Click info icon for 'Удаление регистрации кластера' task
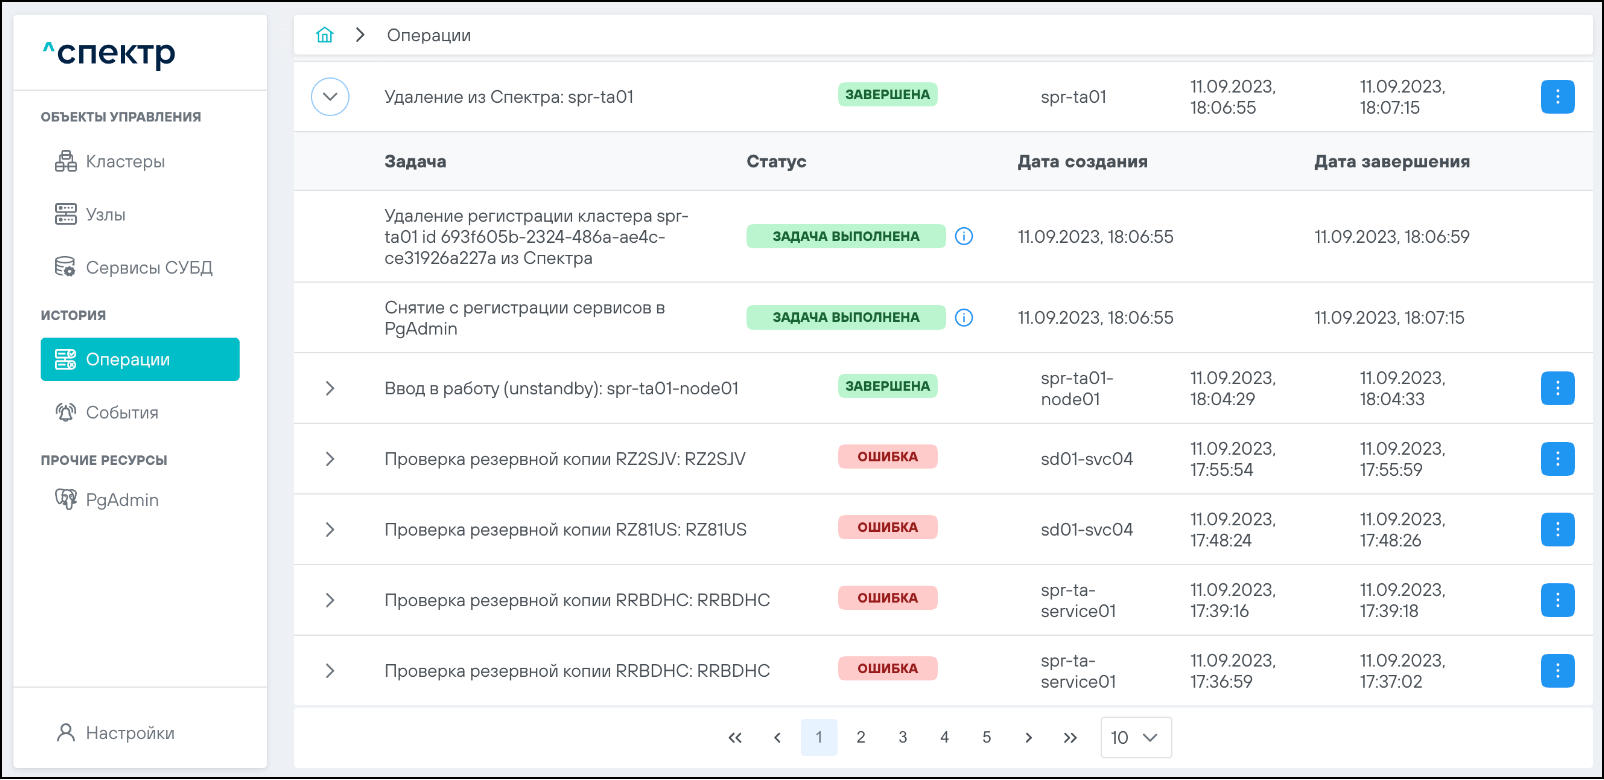 click(964, 236)
